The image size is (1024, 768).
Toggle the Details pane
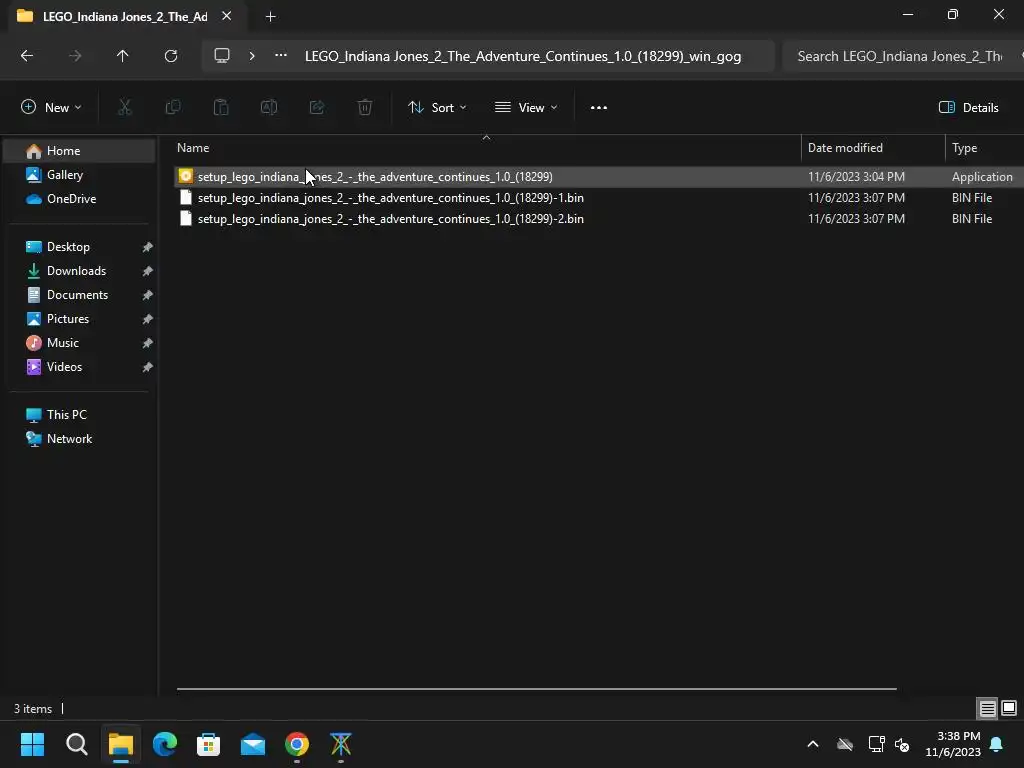pyautogui.click(x=968, y=108)
